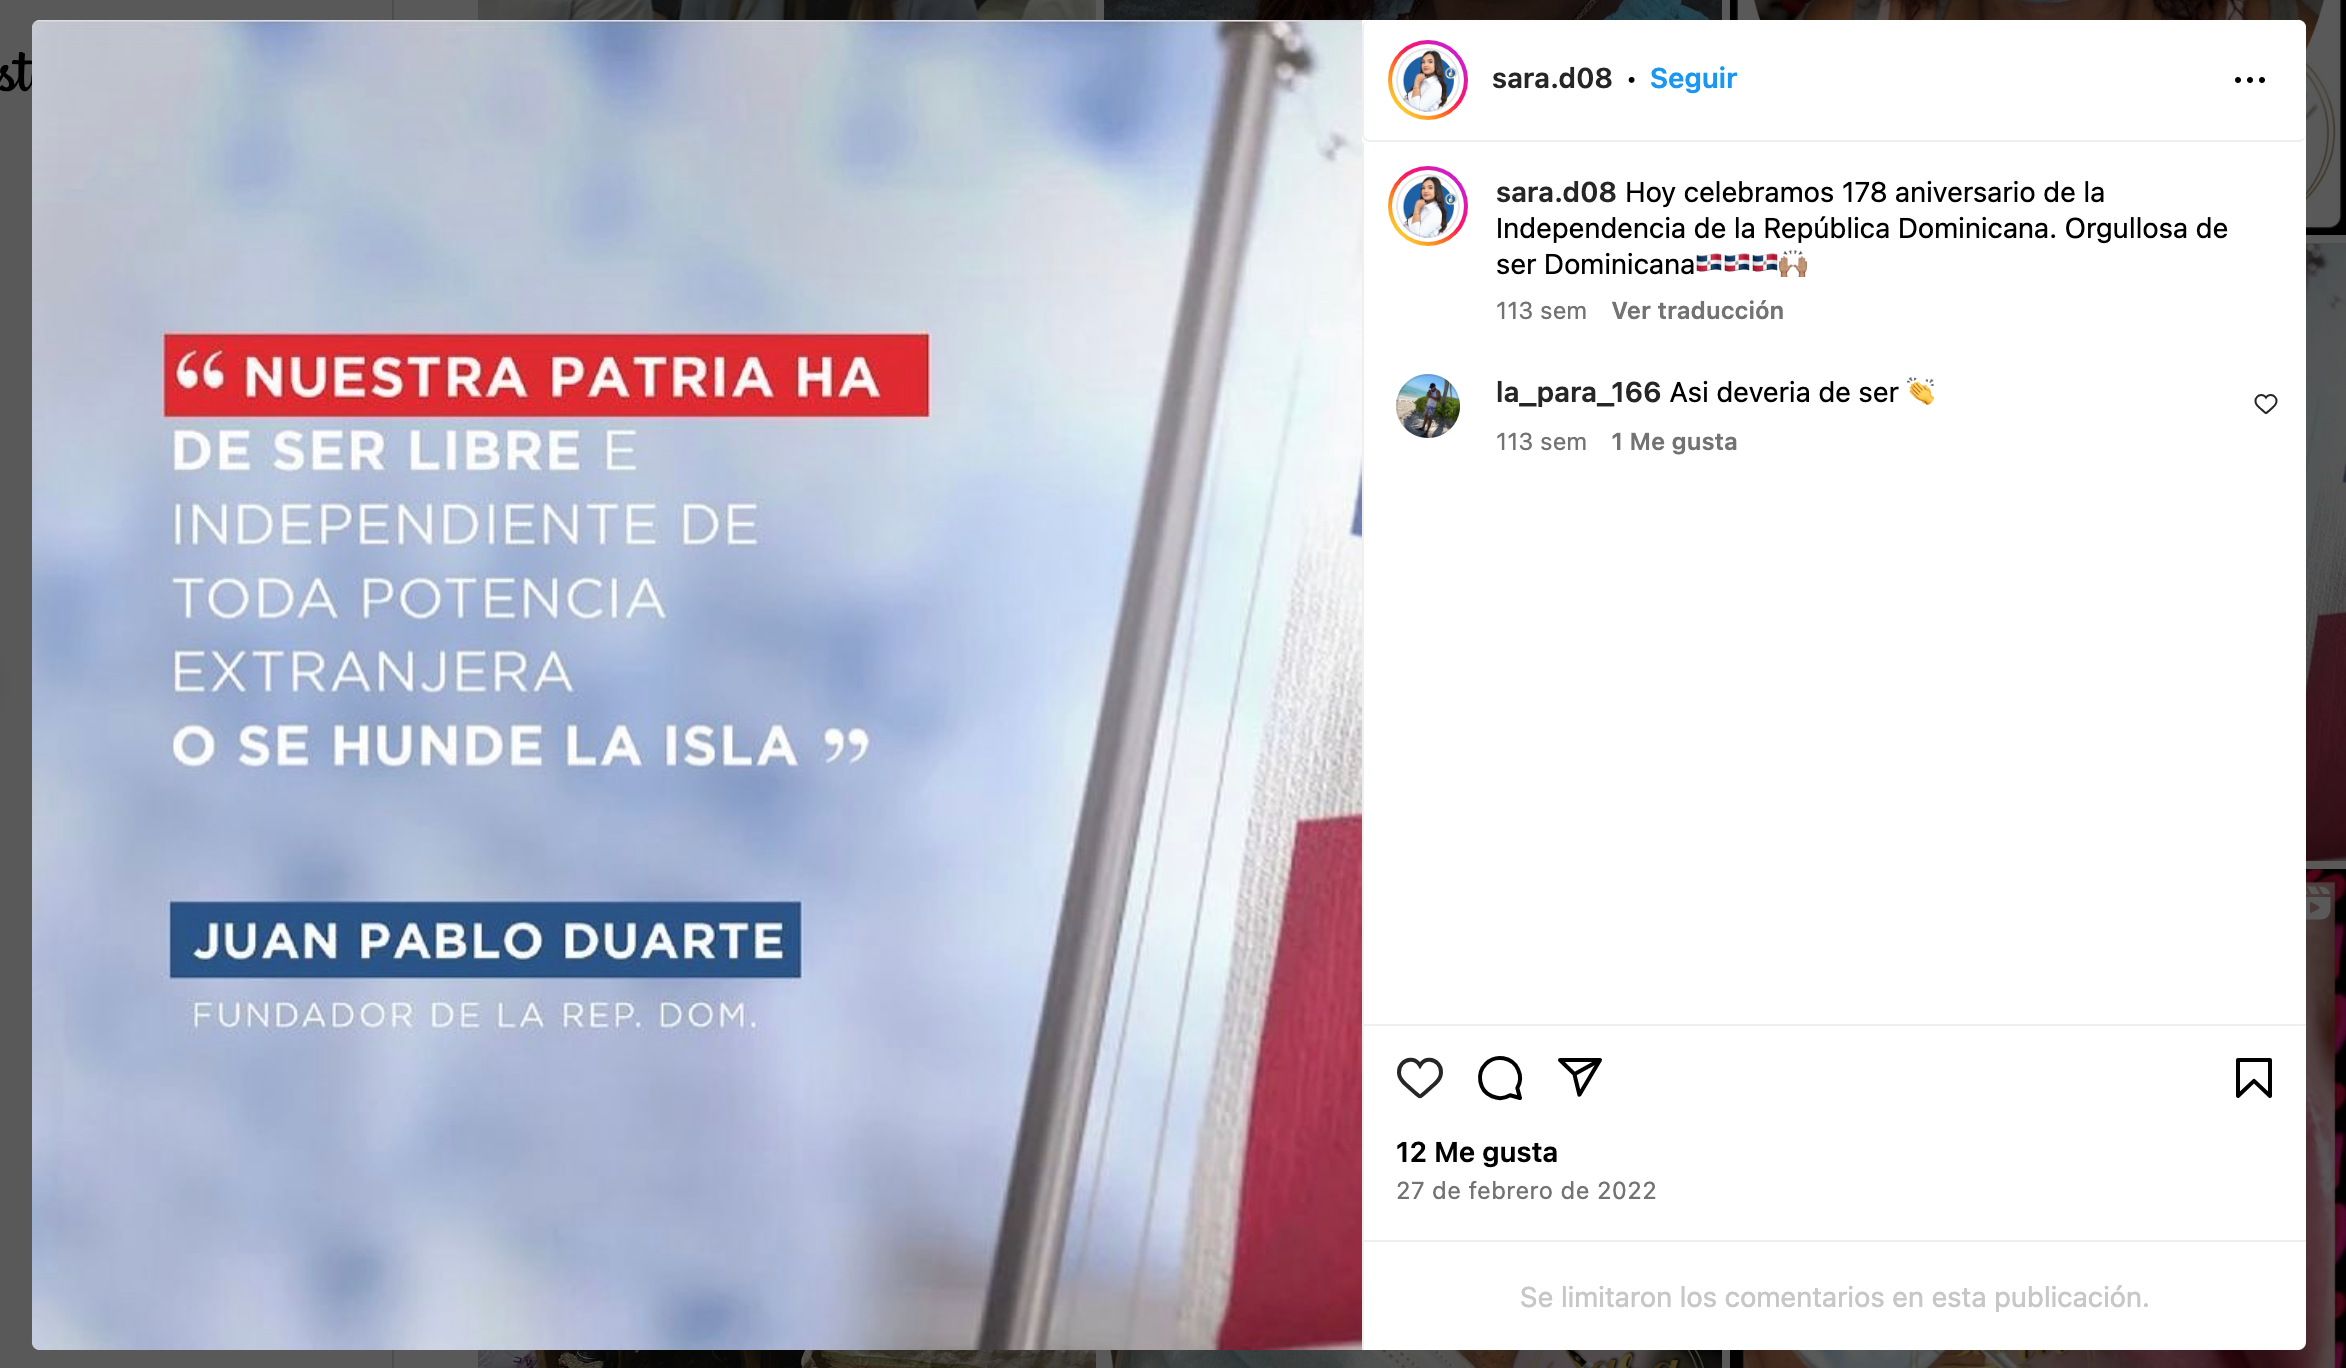Like the post with the heart icon
Viewport: 2346px width, 1368px height.
pyautogui.click(x=1419, y=1078)
